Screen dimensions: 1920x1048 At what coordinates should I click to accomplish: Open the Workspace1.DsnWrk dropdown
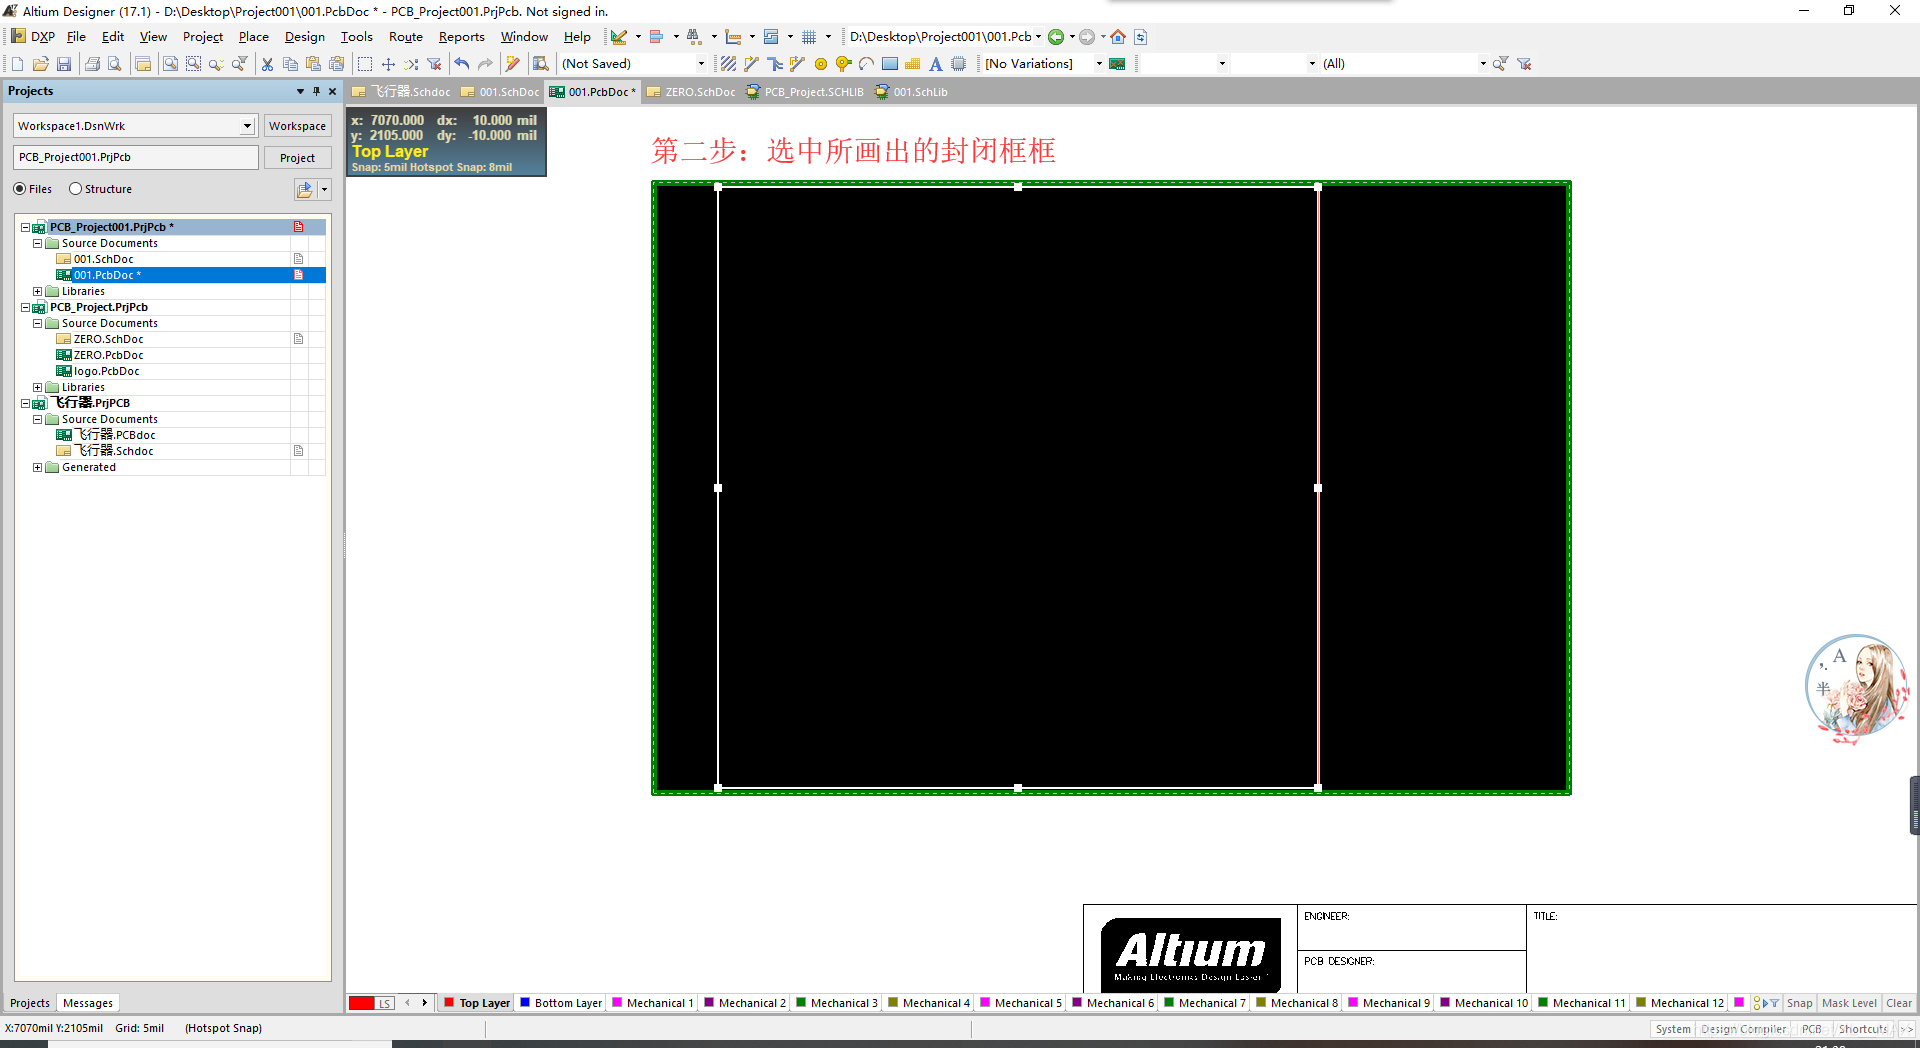tap(247, 126)
